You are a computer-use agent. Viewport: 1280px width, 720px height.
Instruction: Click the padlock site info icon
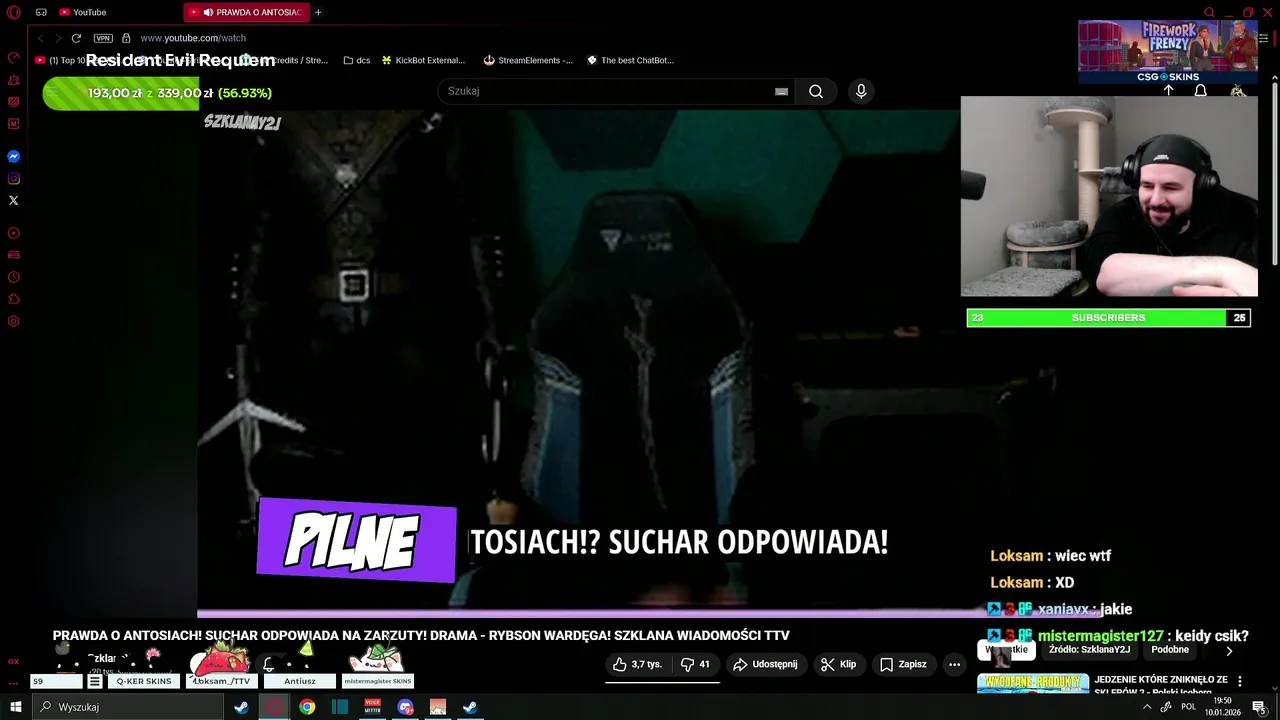[126, 38]
